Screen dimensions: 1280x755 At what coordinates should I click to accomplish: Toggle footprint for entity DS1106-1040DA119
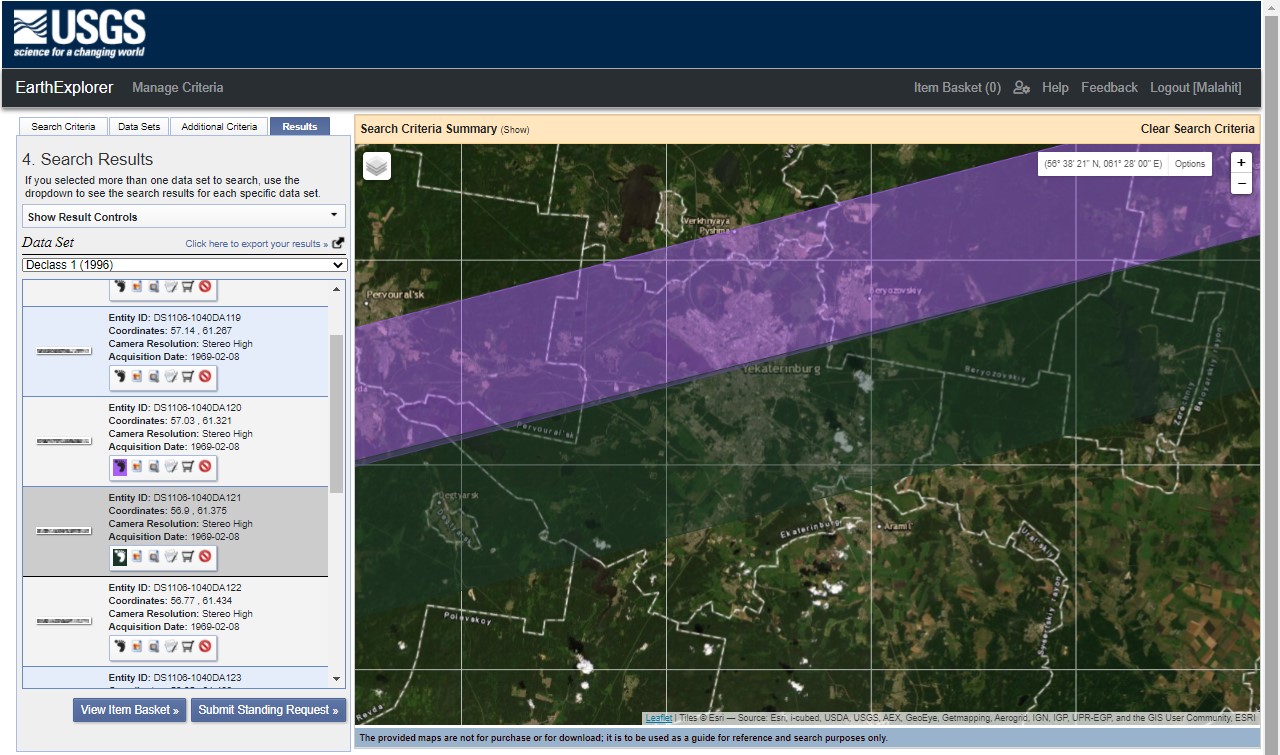point(119,377)
